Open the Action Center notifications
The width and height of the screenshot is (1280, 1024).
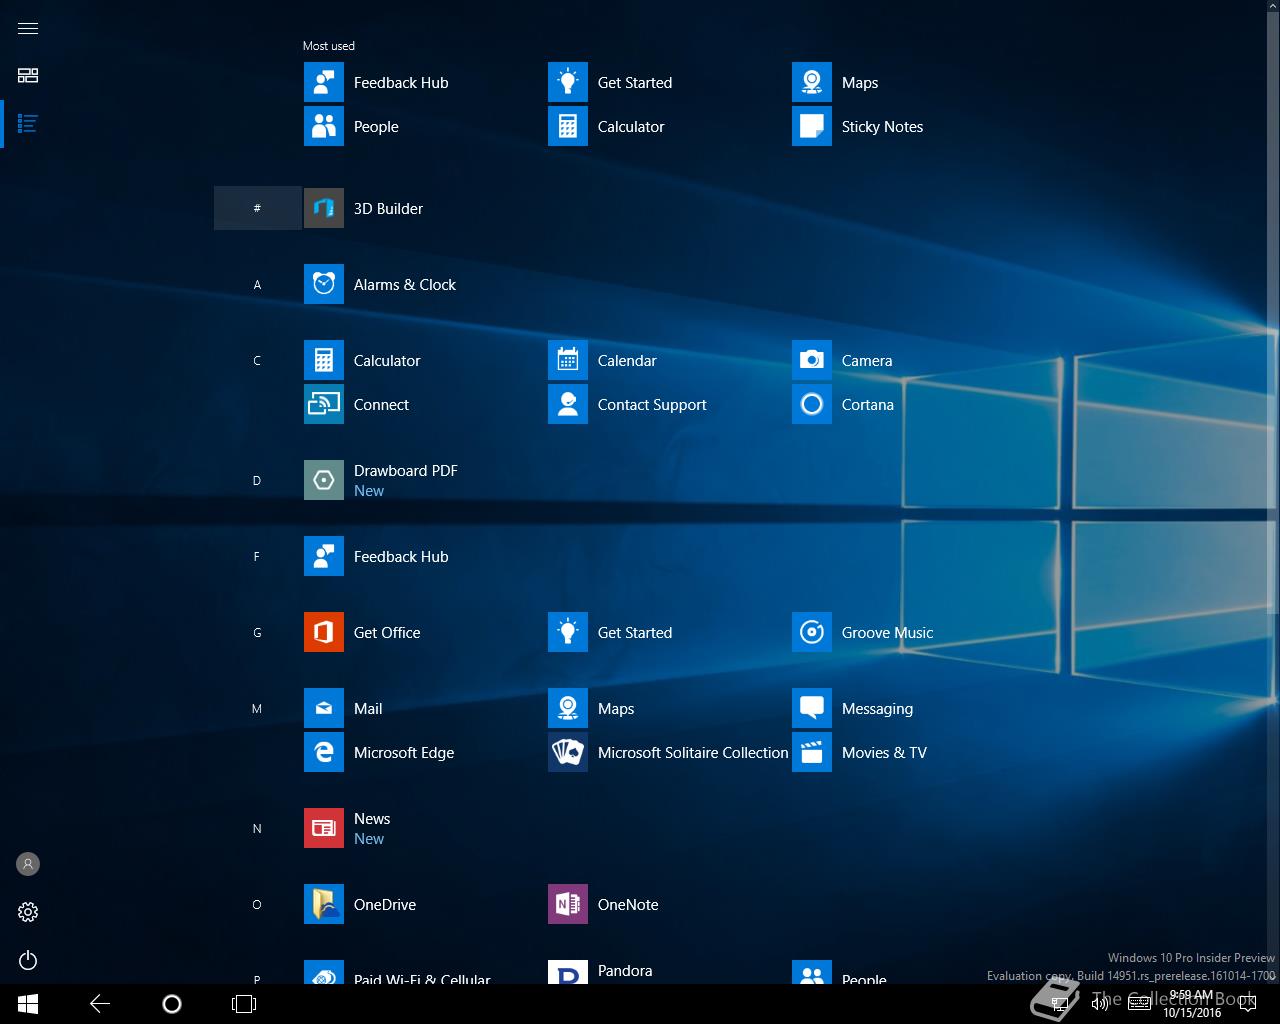(1248, 1004)
